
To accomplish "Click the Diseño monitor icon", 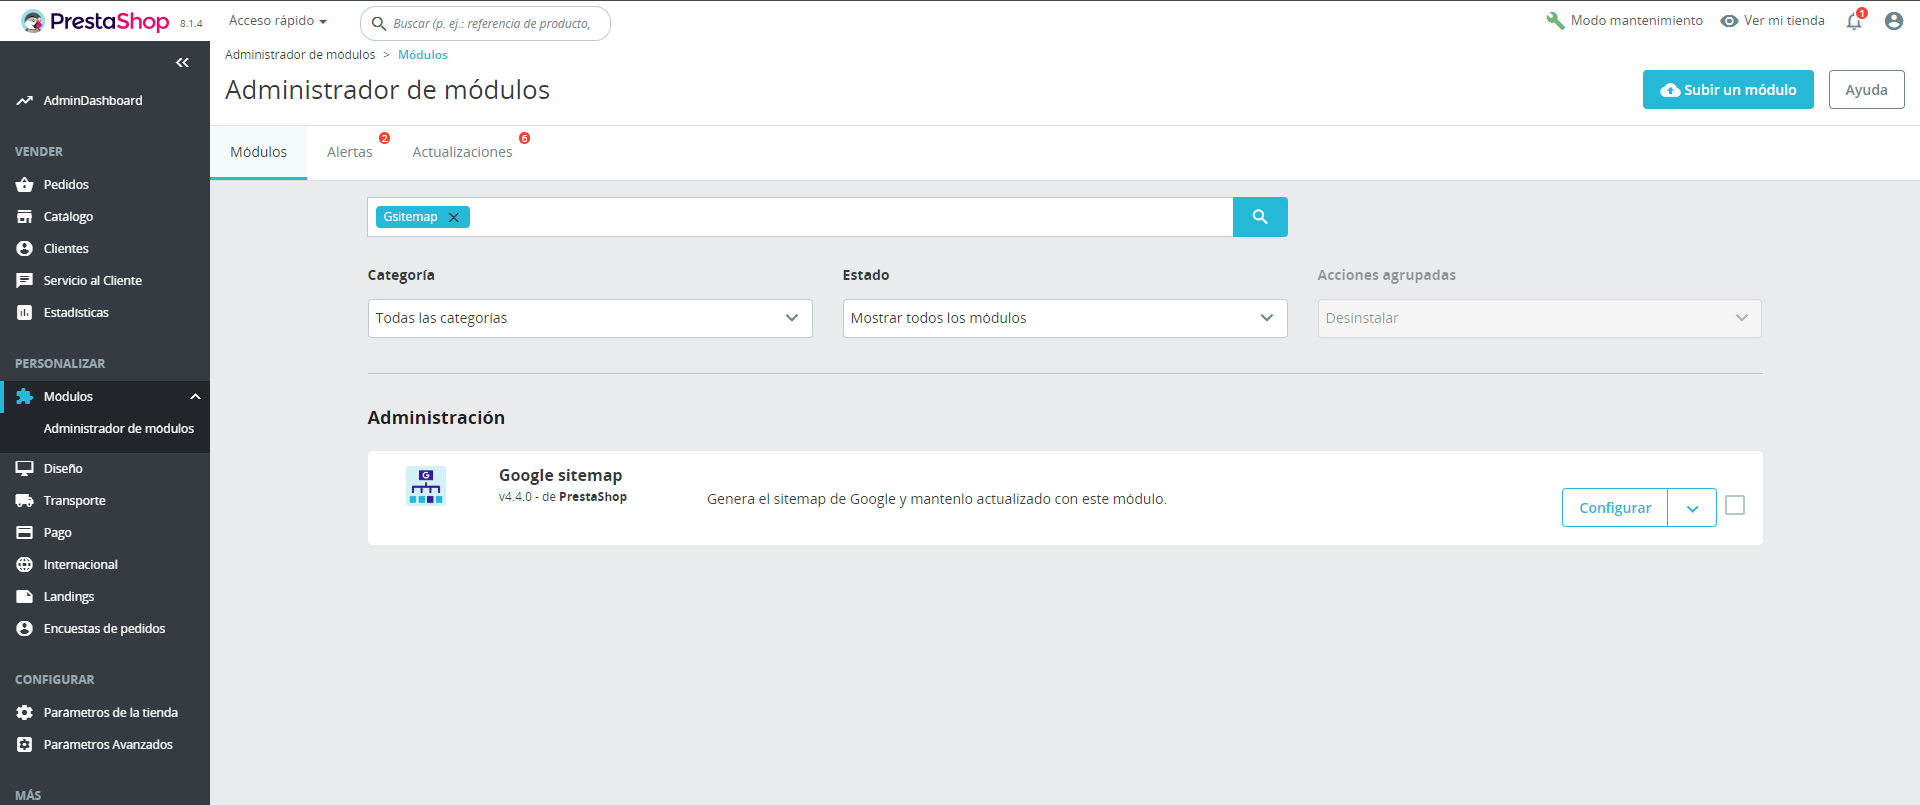I will tap(25, 469).
